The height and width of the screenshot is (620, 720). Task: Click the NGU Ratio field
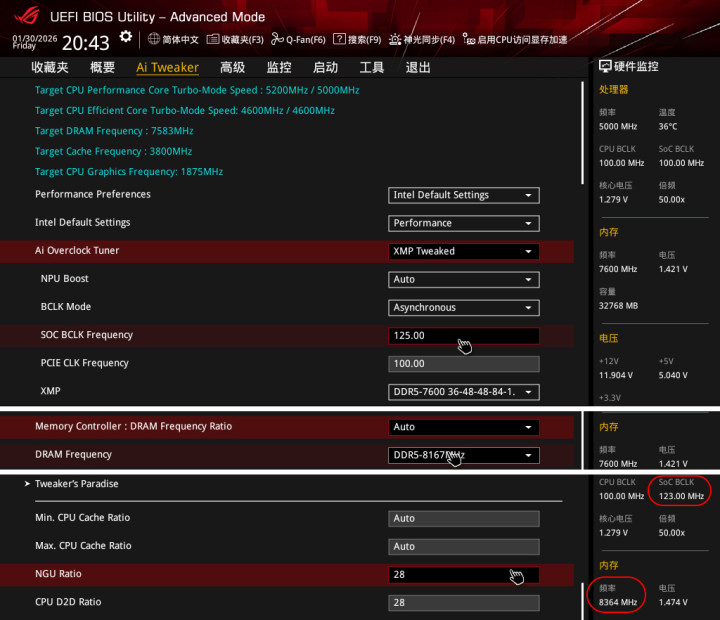[464, 575]
